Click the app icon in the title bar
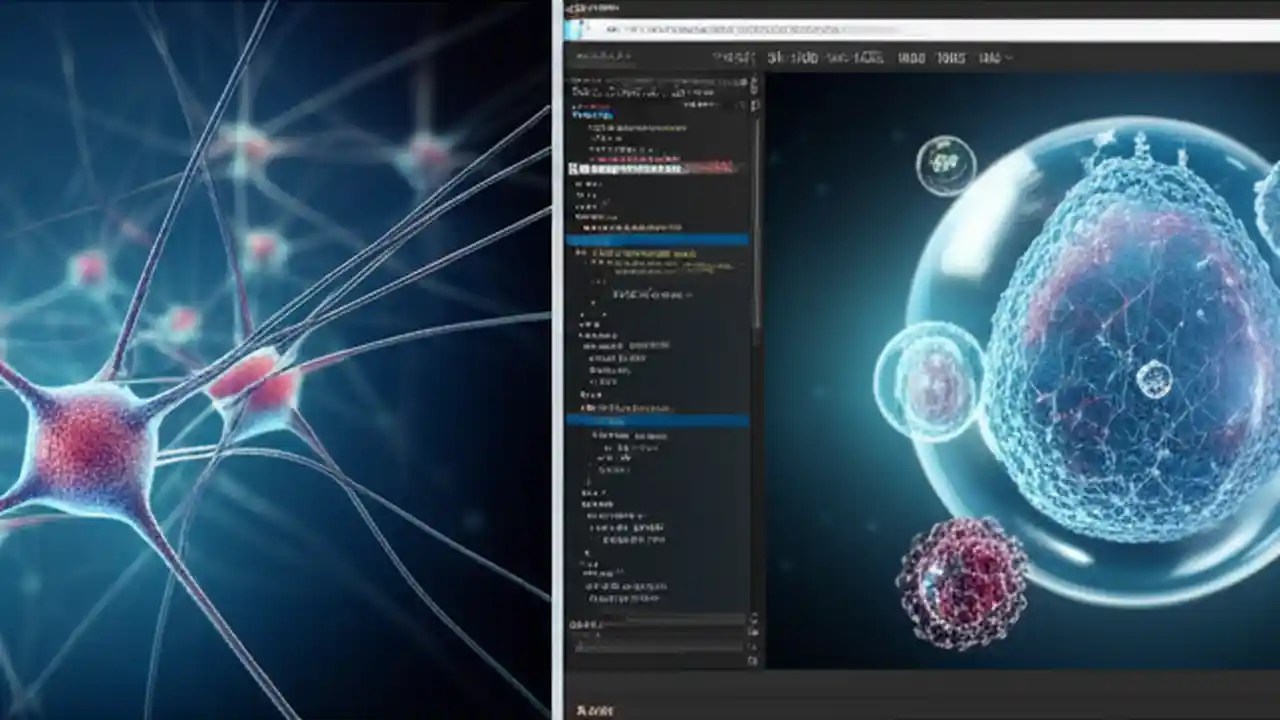The width and height of the screenshot is (1280, 720). click(x=568, y=6)
